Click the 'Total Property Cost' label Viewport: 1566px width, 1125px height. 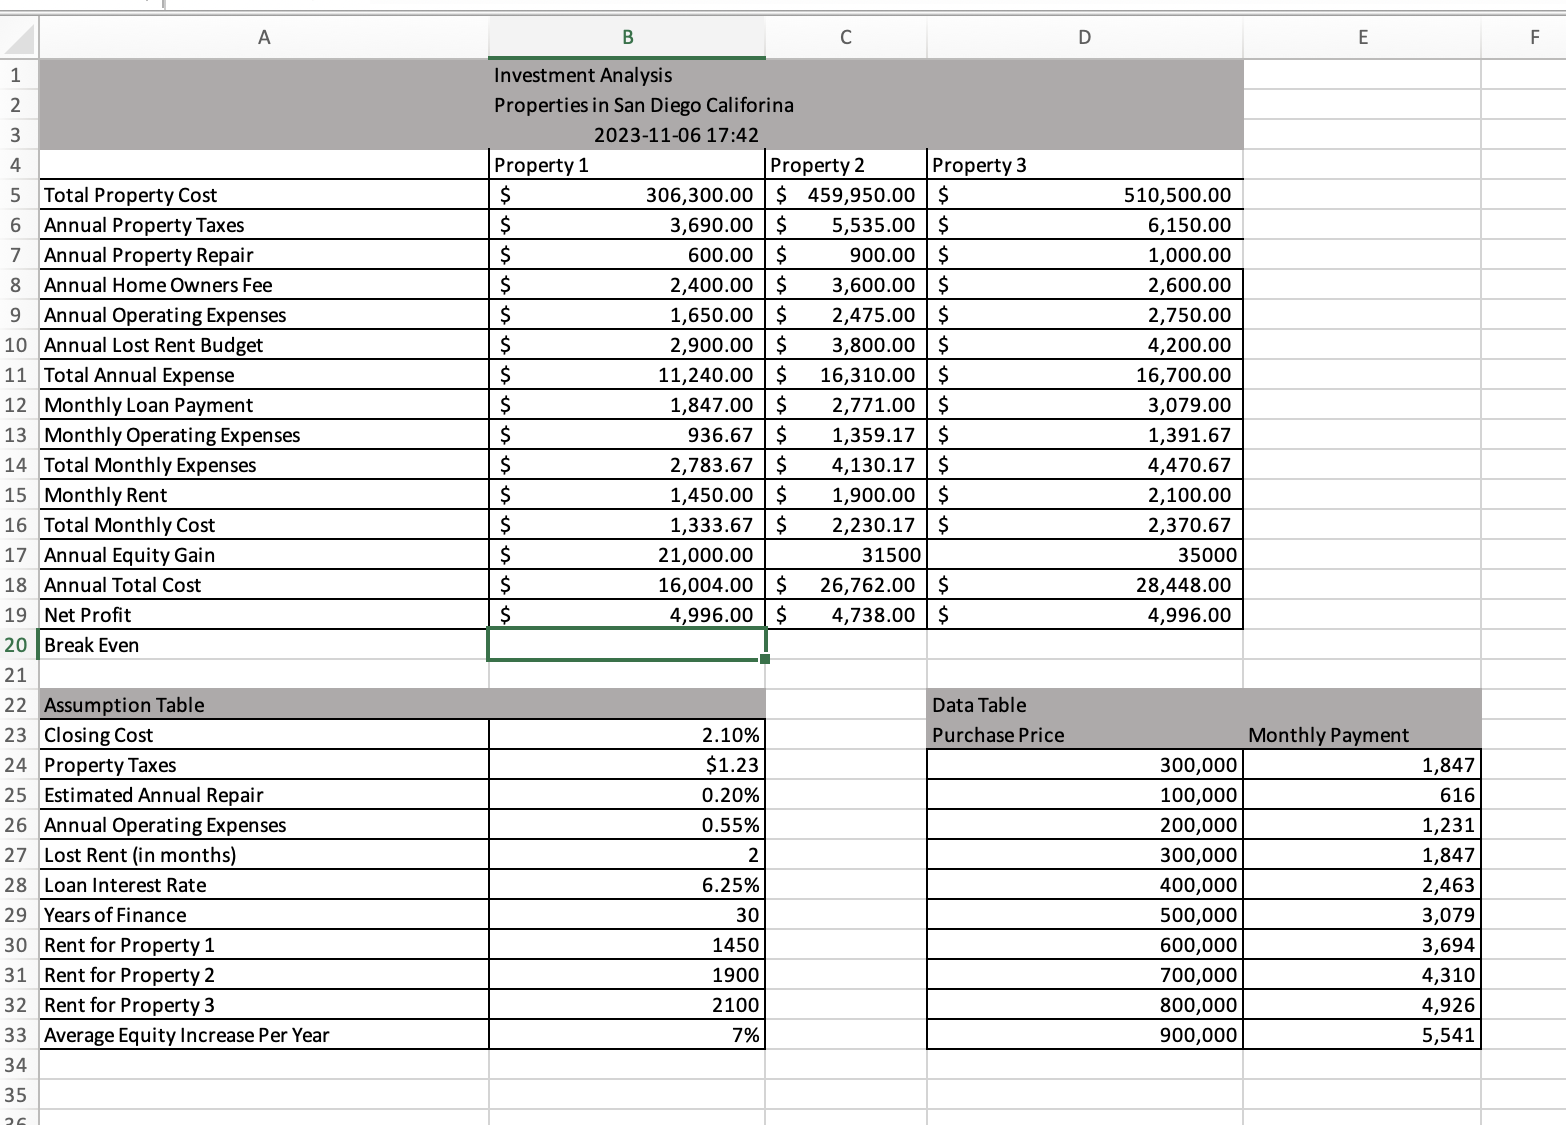131,195
